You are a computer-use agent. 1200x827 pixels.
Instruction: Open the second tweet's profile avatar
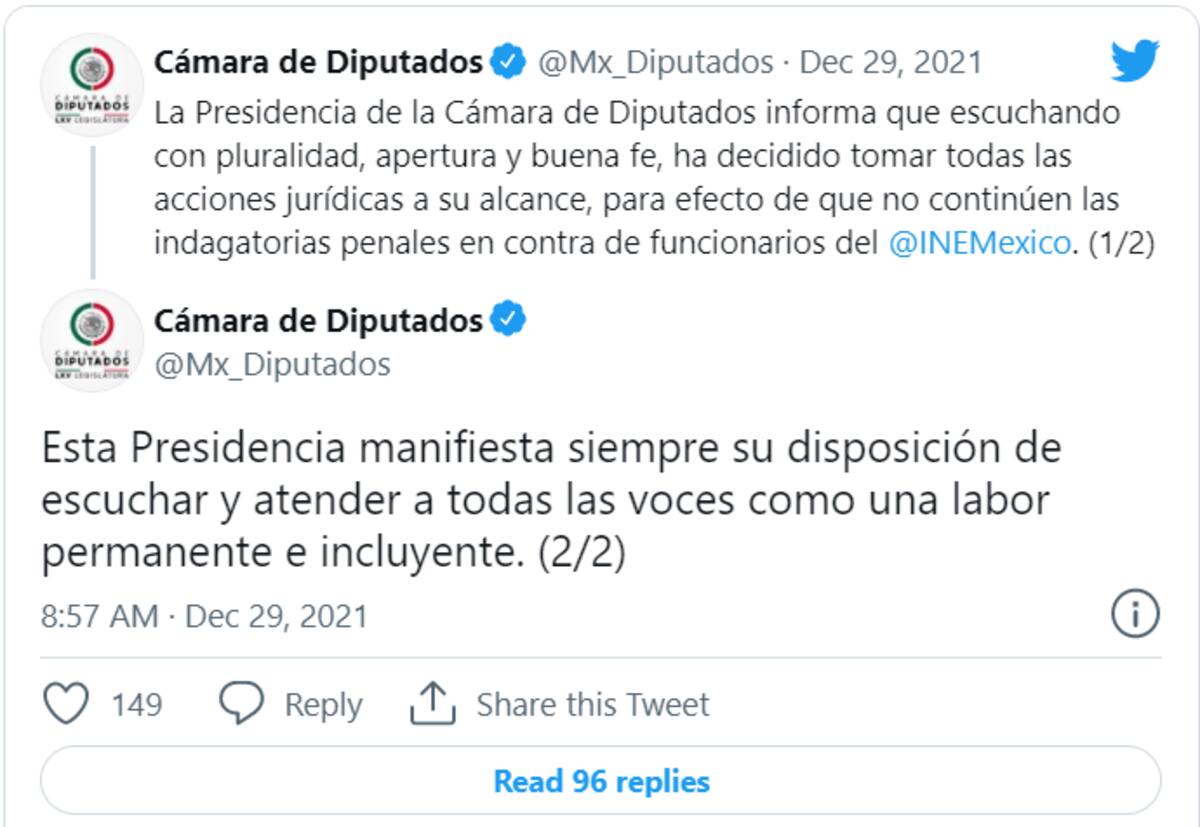[92, 340]
